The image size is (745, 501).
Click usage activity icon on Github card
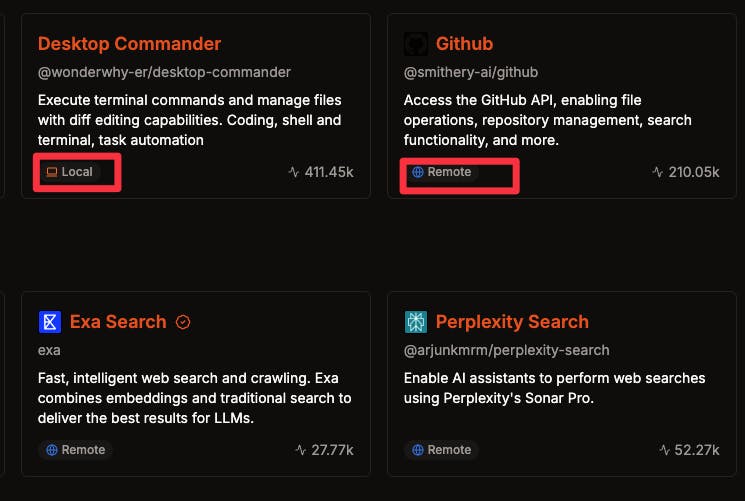tap(658, 172)
